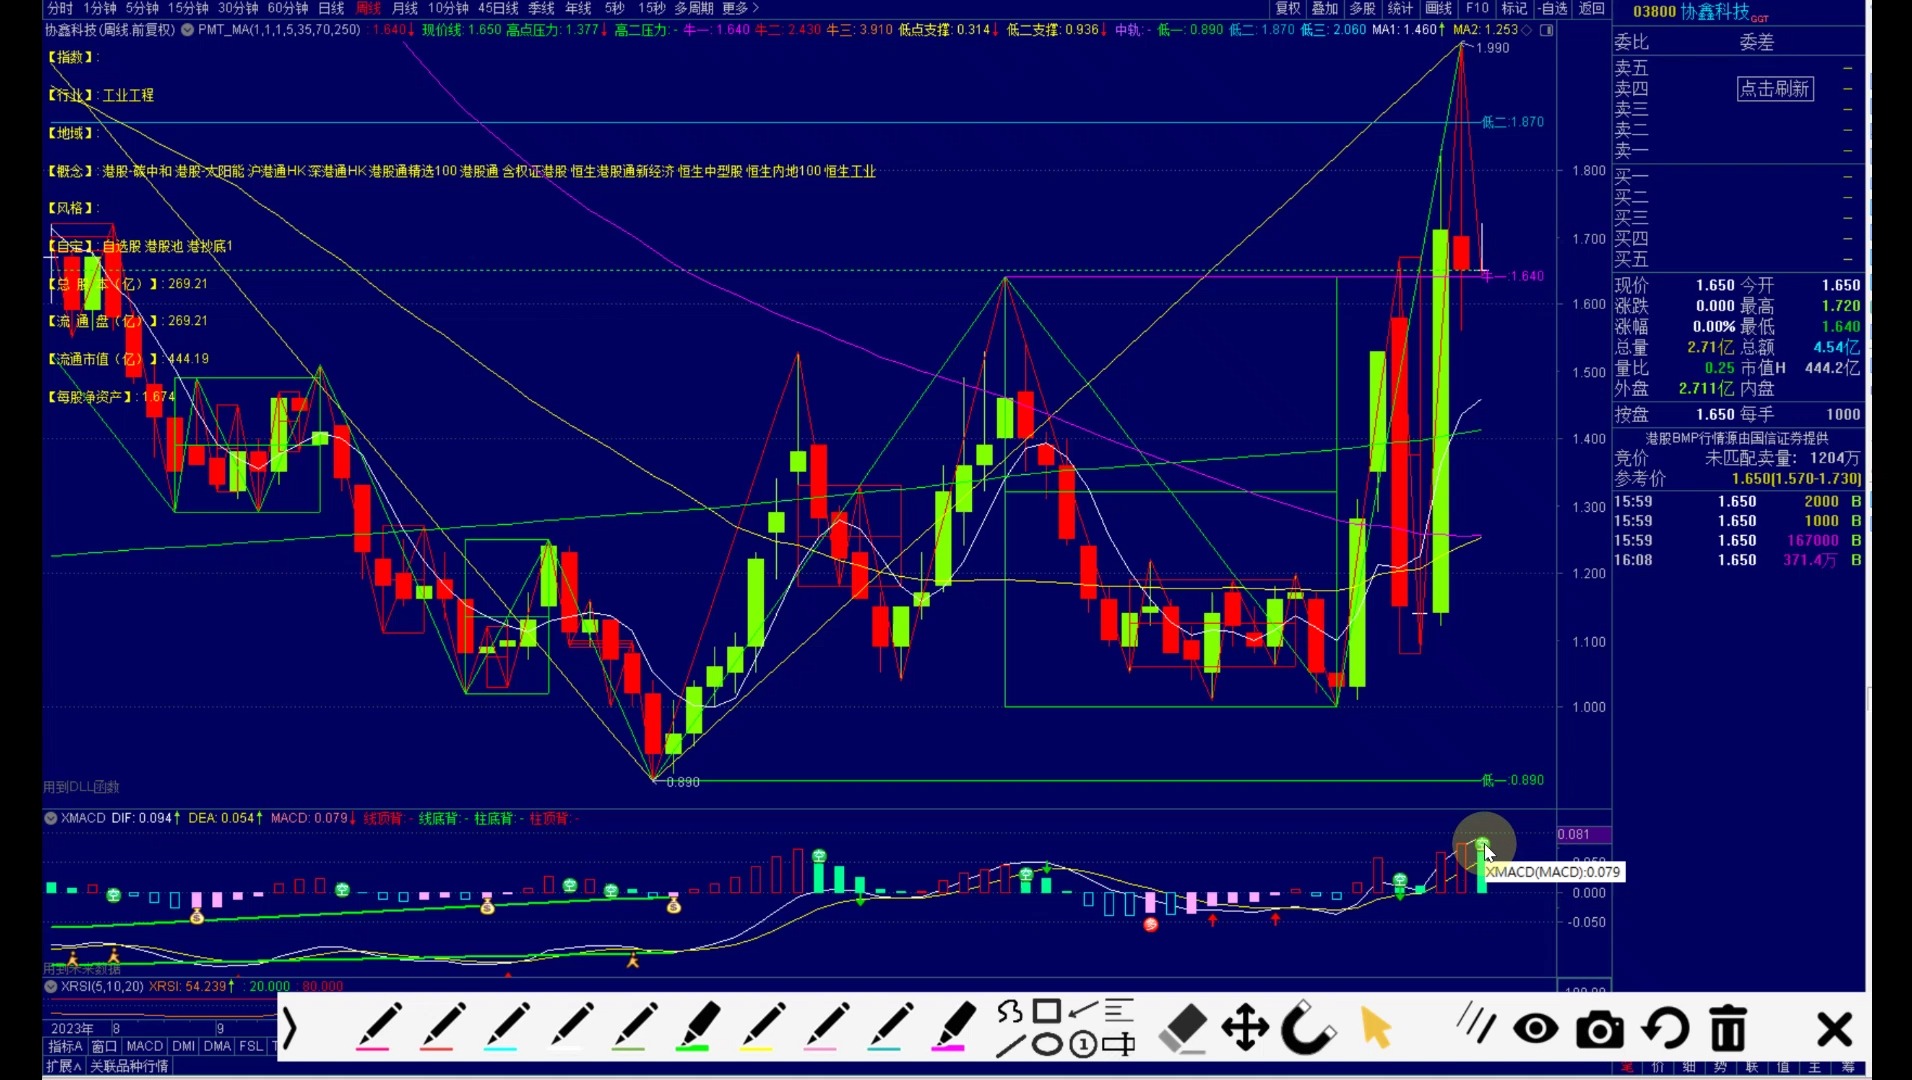Click the 画线 drawing button
Image resolution: width=1912 pixels, height=1080 pixels.
(x=1439, y=8)
